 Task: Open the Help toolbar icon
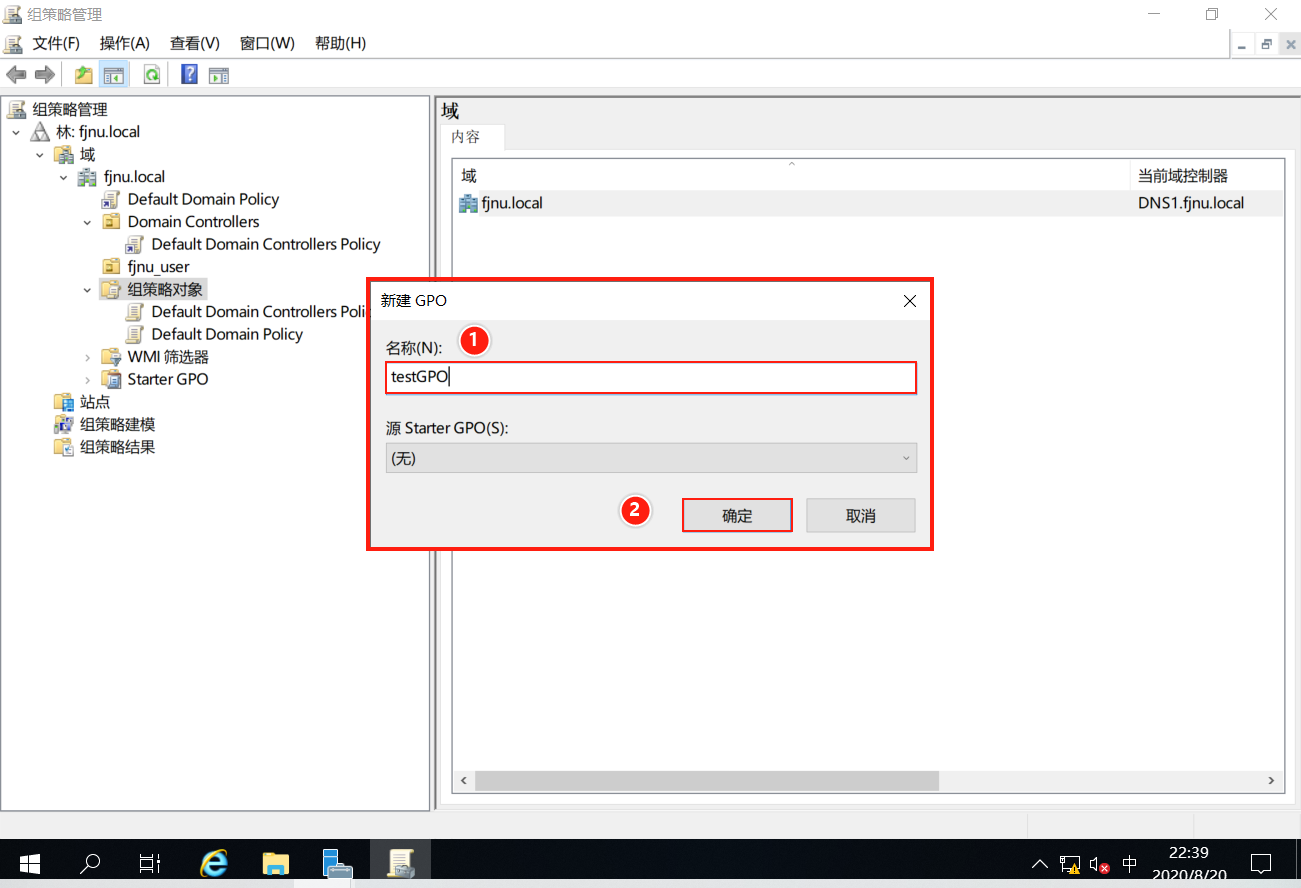(189, 75)
